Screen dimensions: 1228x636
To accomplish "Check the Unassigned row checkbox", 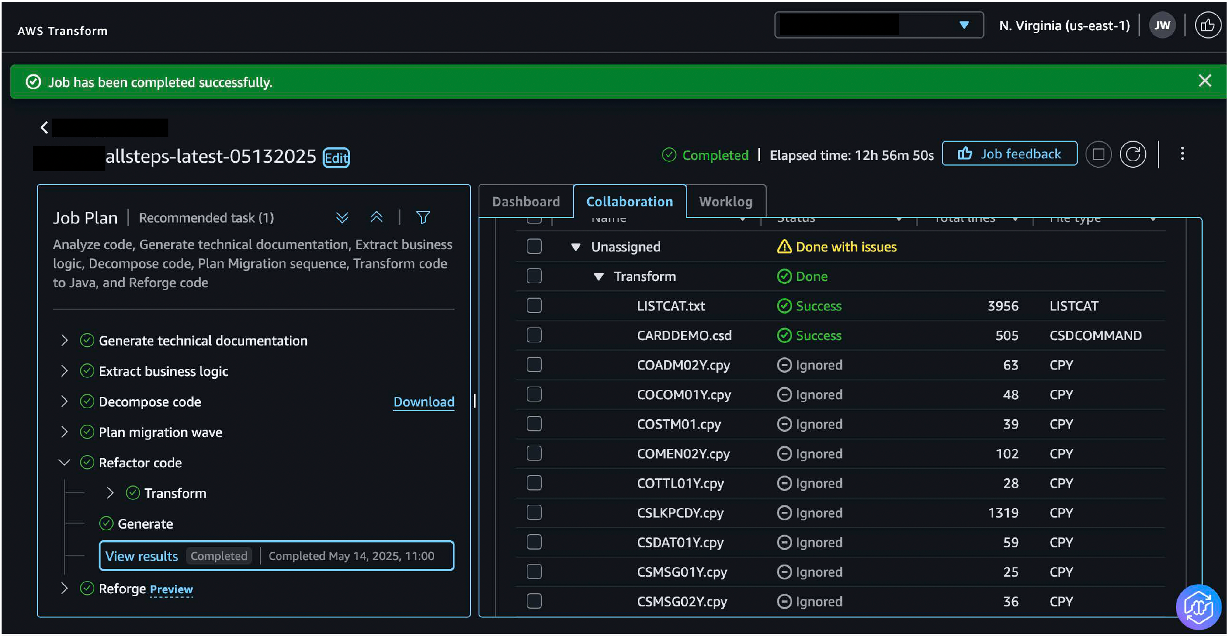I will pyautogui.click(x=534, y=246).
